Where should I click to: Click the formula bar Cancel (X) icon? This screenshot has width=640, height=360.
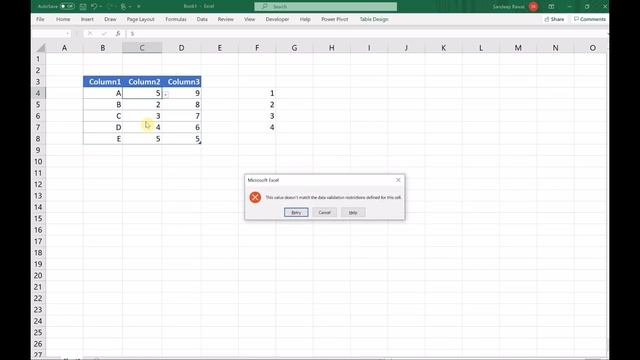pos(90,33)
